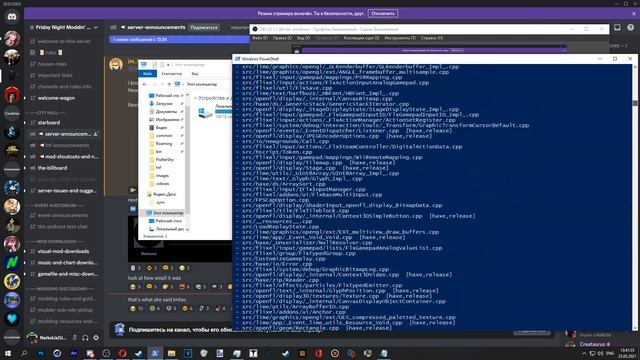Image resolution: width=640 pixels, height=360 pixels.
Task: Select the local disk drive icon in Explorer
Action: click(x=205, y=112)
